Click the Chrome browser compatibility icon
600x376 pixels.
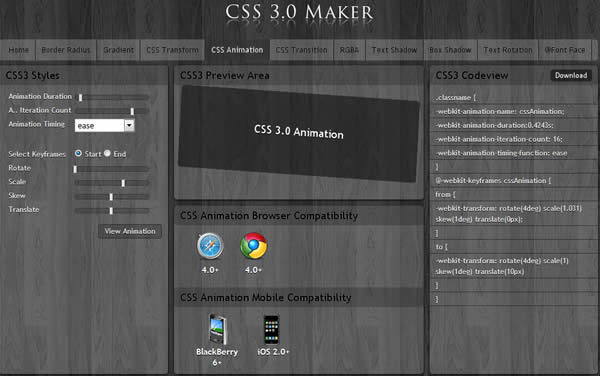(x=253, y=246)
